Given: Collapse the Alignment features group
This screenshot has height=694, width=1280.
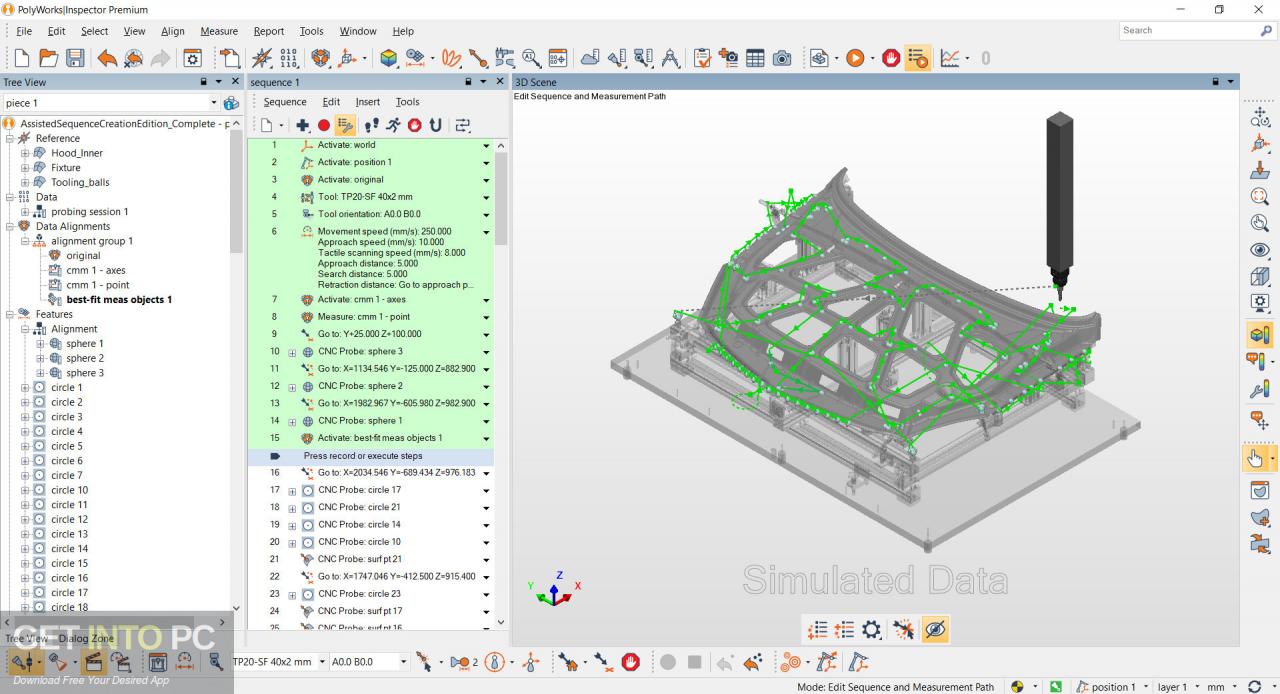Looking at the screenshot, I should tap(25, 329).
